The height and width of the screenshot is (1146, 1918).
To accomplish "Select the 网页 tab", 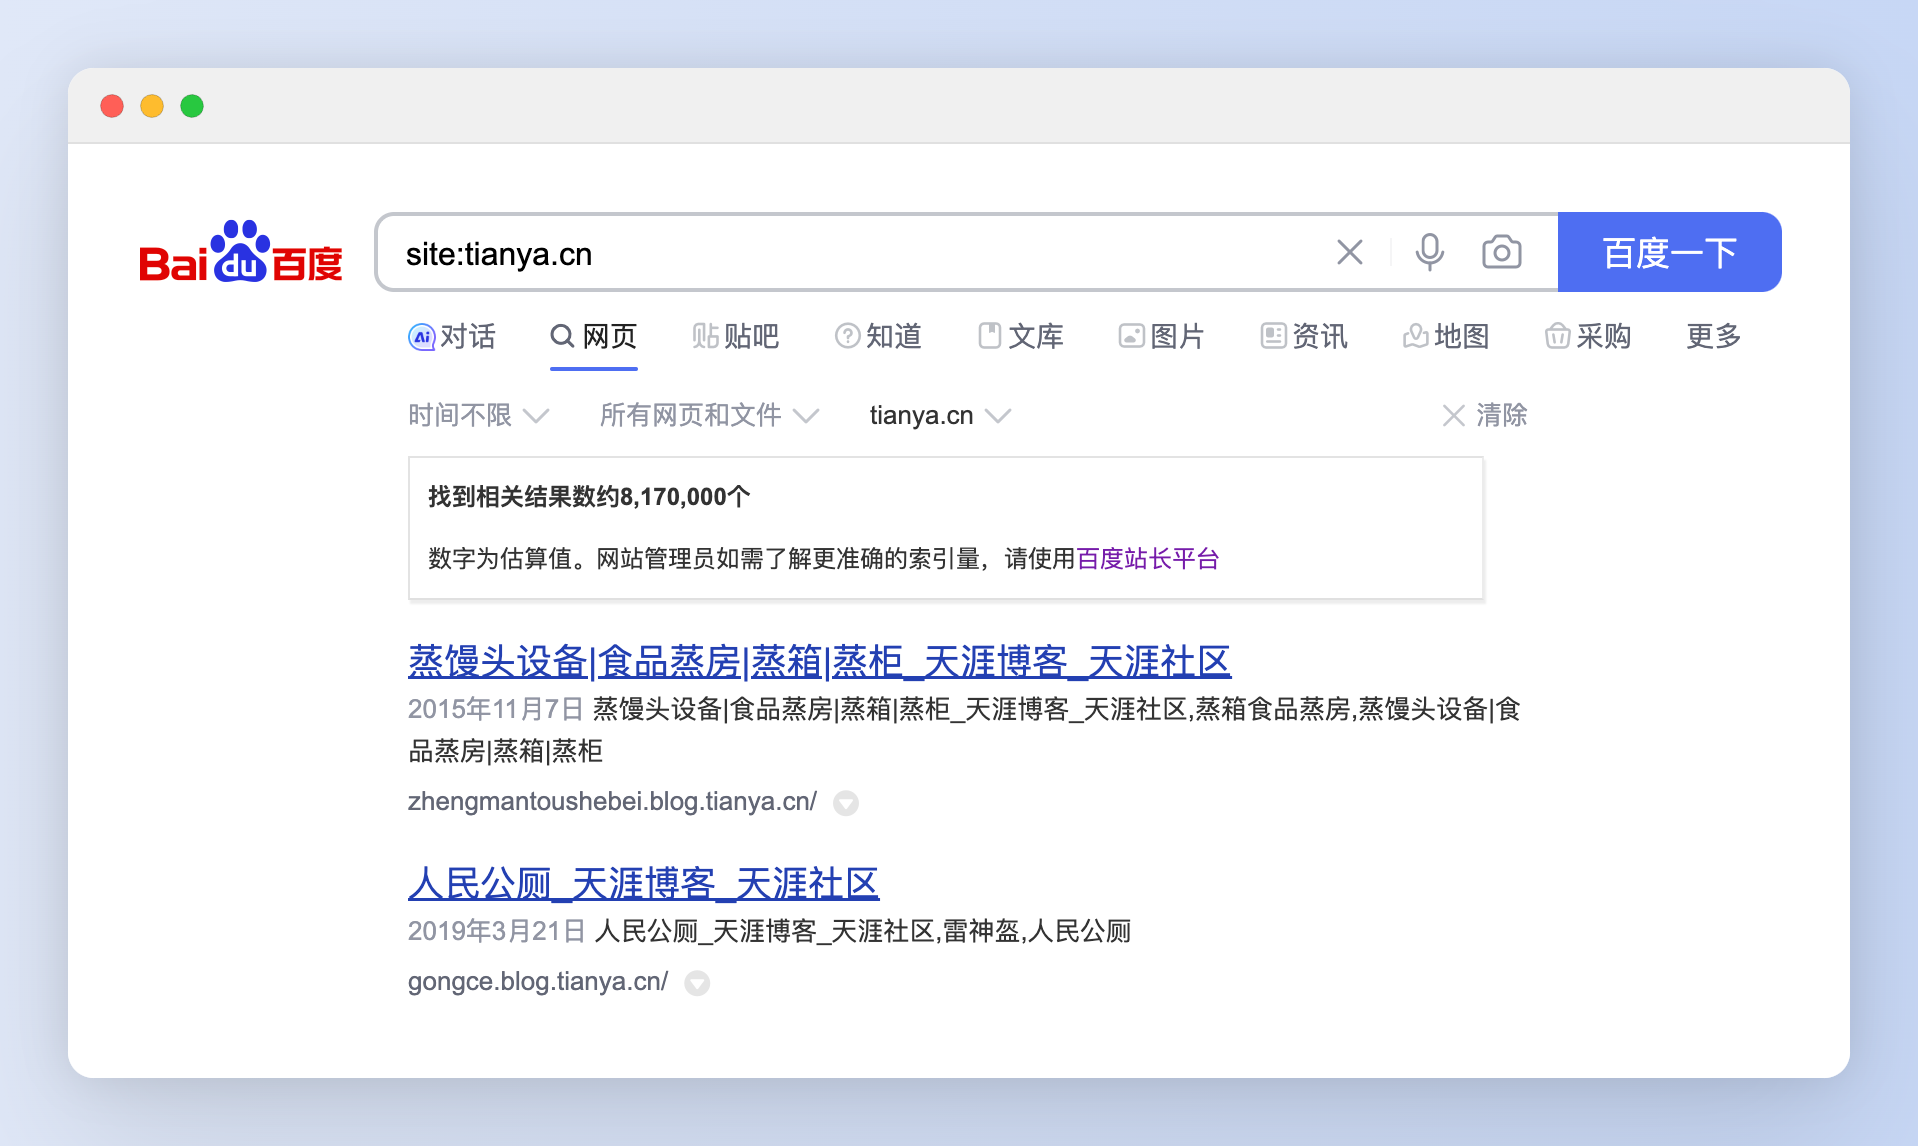I will coord(594,336).
